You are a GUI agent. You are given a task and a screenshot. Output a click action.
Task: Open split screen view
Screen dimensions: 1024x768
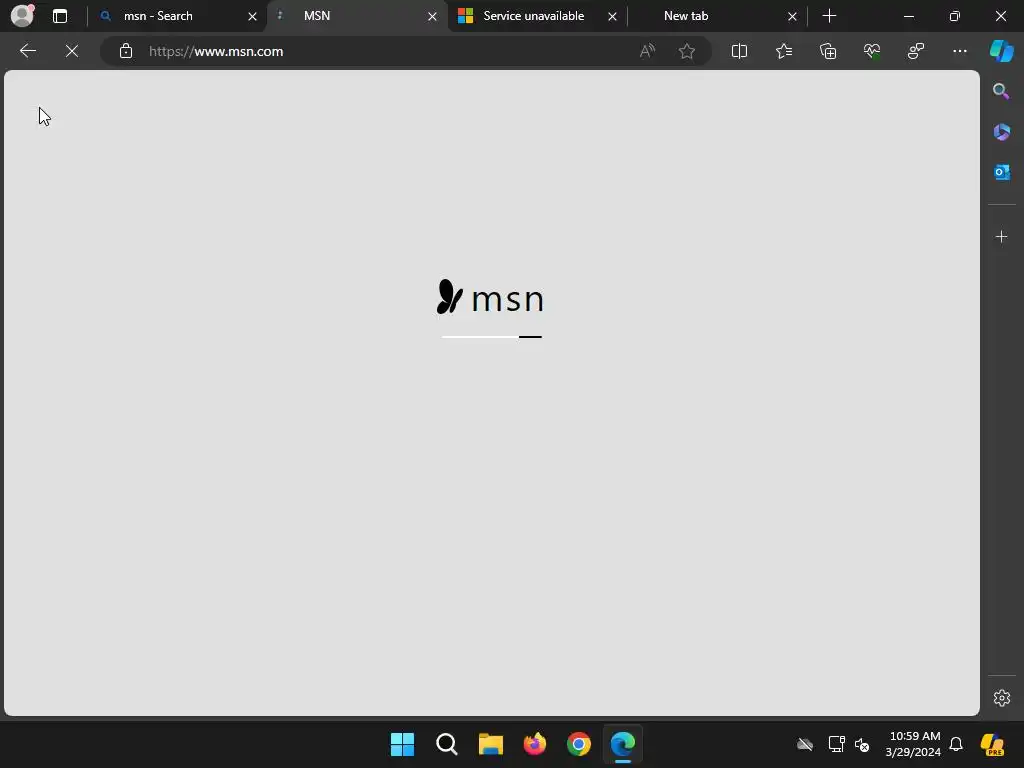pos(739,51)
